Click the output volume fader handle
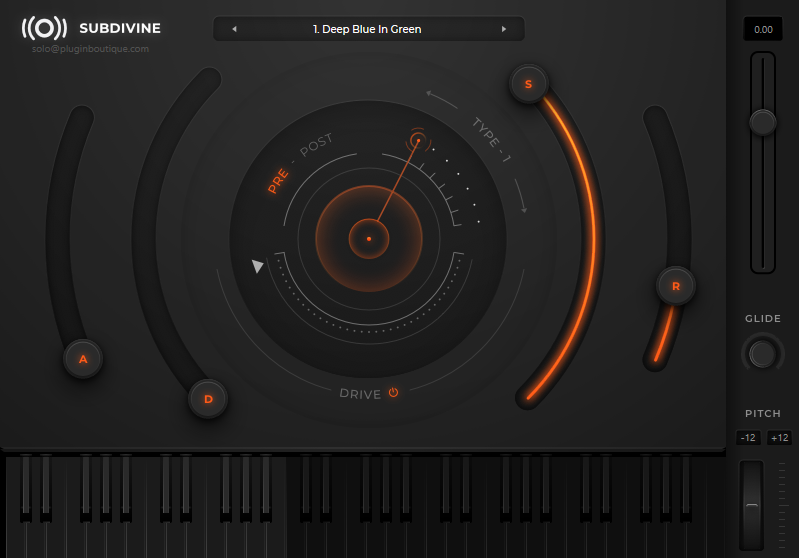Screen dimensions: 799x558 coord(763,122)
